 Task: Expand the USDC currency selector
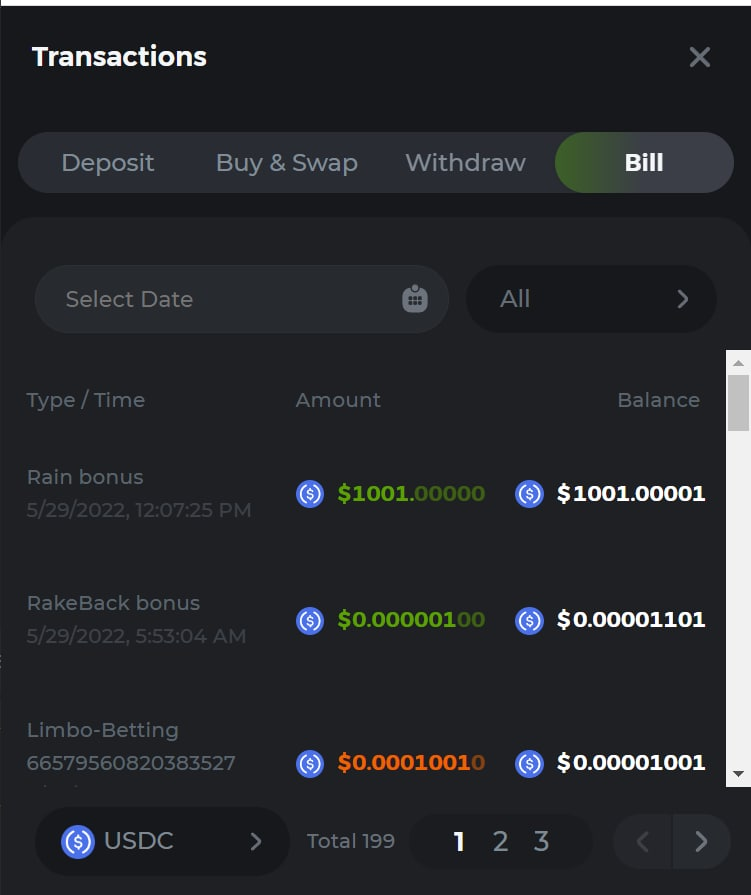(162, 841)
